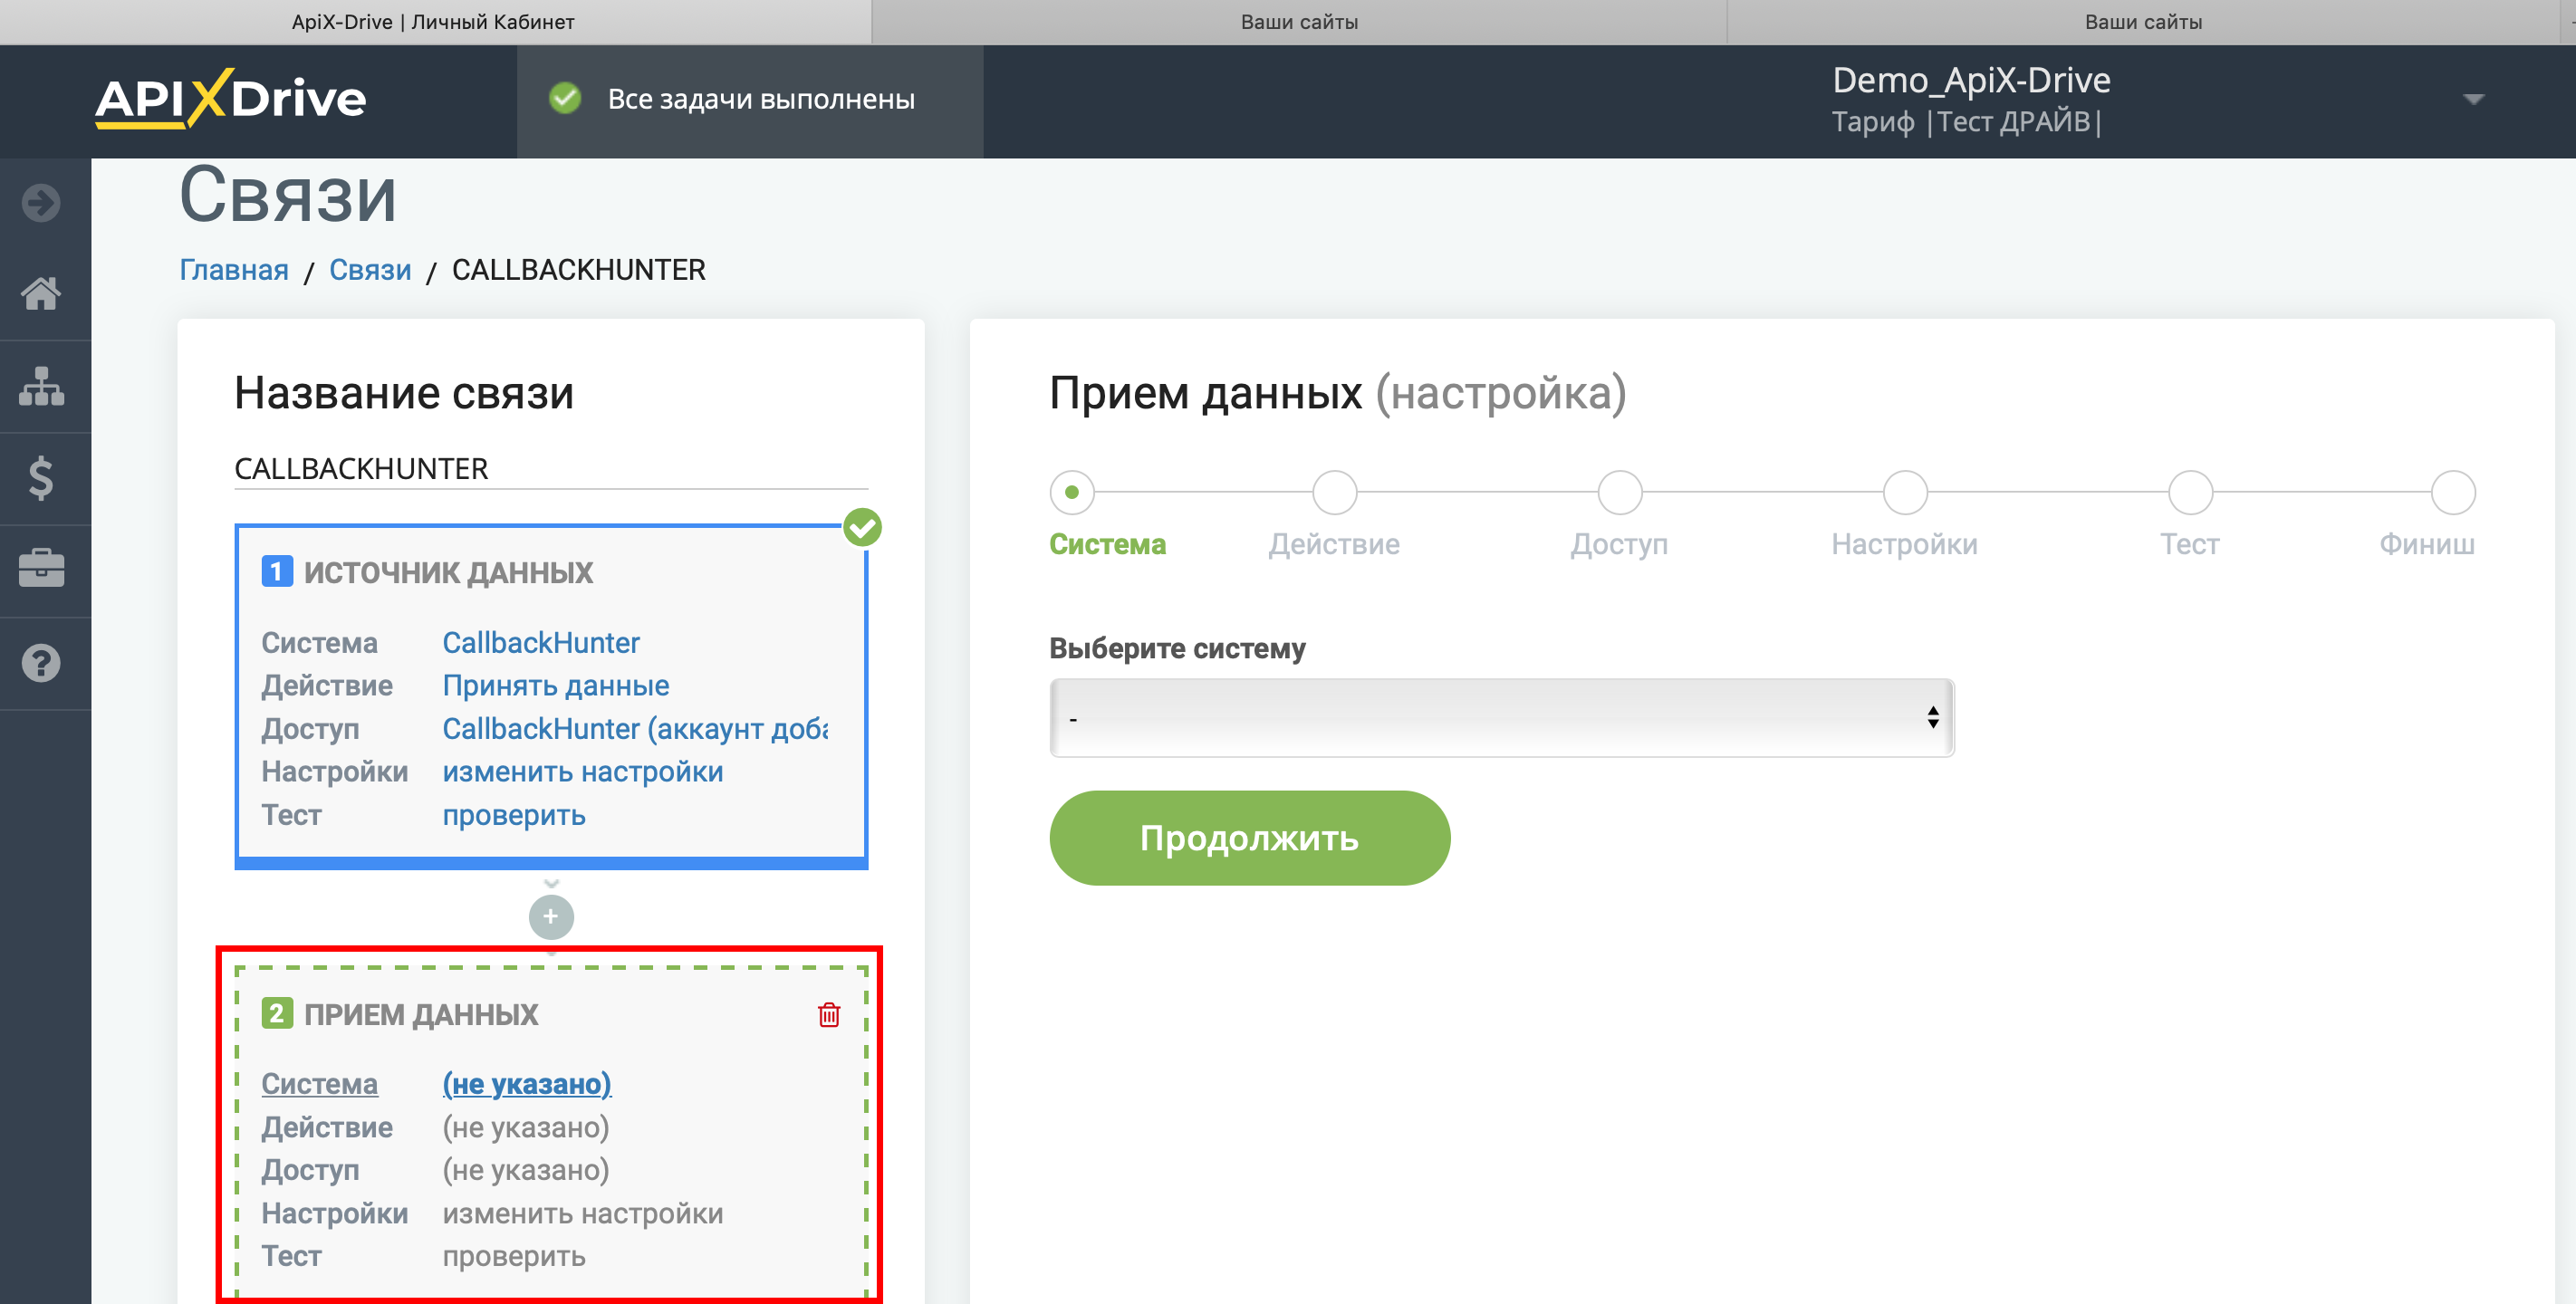2576x1304 pixels.
Task: Delete the data receiving block with trash icon
Action: click(829, 1015)
